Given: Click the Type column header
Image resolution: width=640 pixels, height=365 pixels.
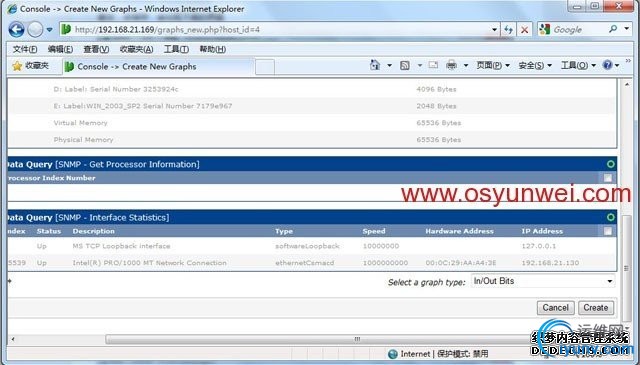Looking at the screenshot, I should (284, 231).
